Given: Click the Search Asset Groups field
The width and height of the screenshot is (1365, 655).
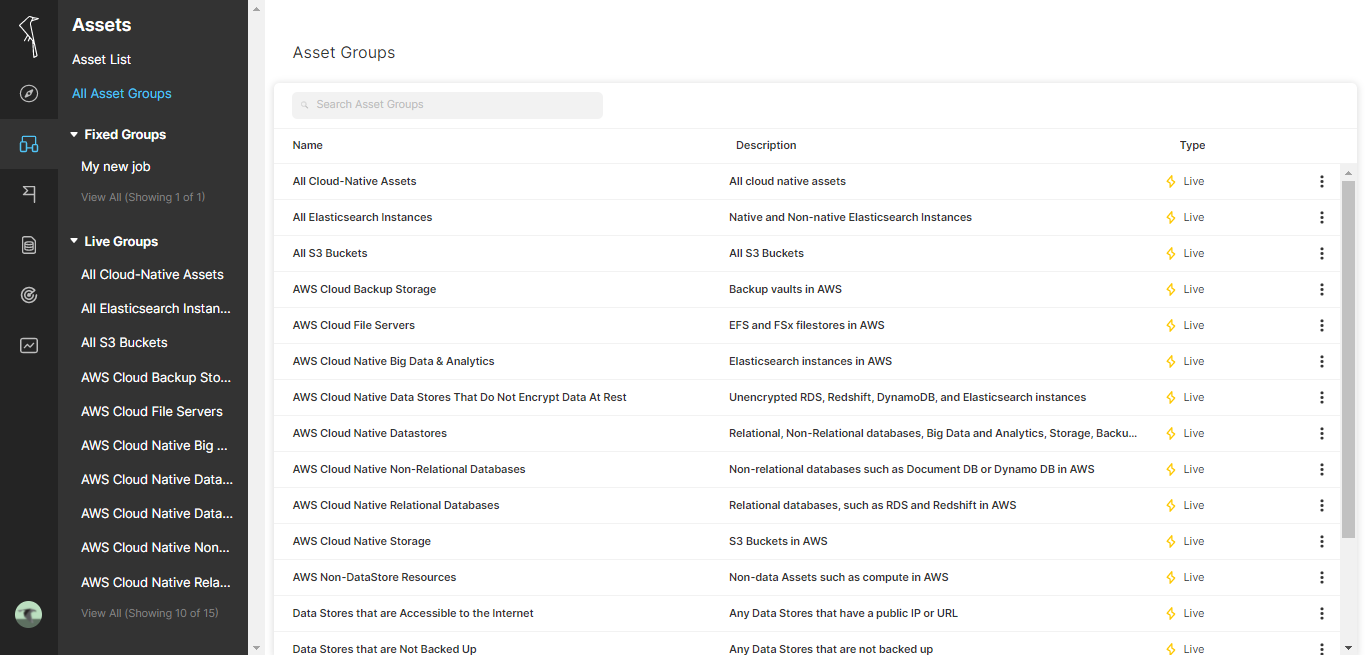Looking at the screenshot, I should (447, 105).
